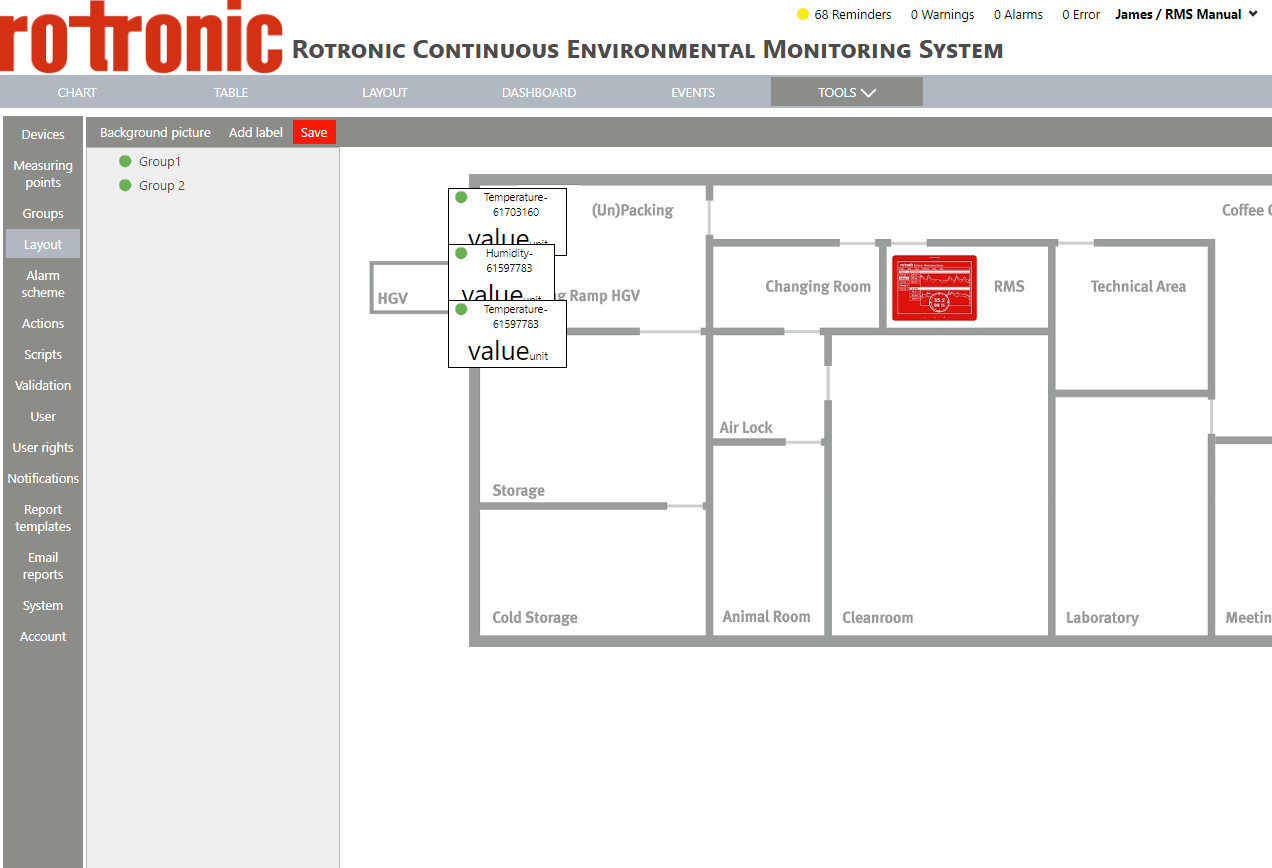1272x868 pixels.
Task: Switch to the Table tab
Action: [x=231, y=92]
